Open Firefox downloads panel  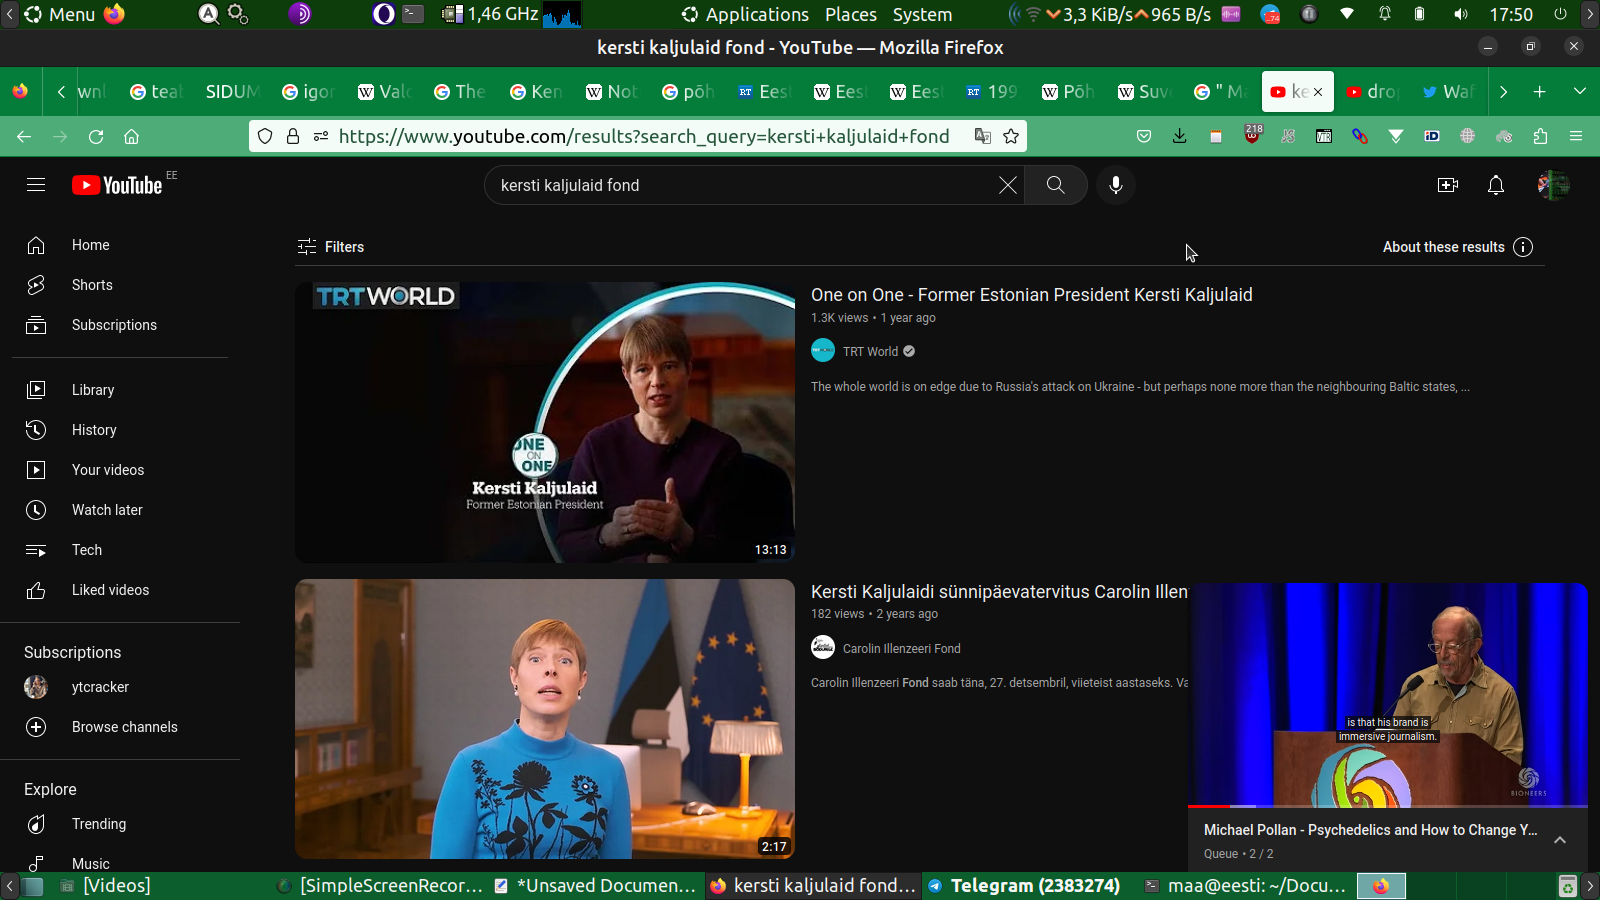pos(1180,136)
